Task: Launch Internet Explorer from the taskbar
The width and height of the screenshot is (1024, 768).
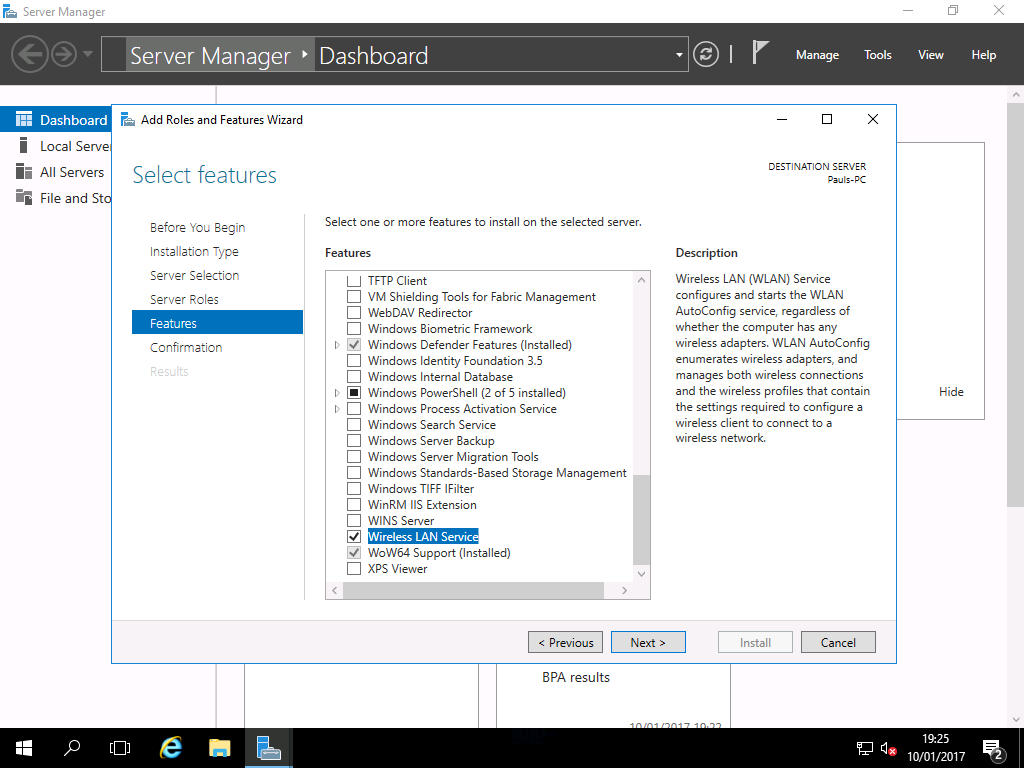Action: coord(171,748)
